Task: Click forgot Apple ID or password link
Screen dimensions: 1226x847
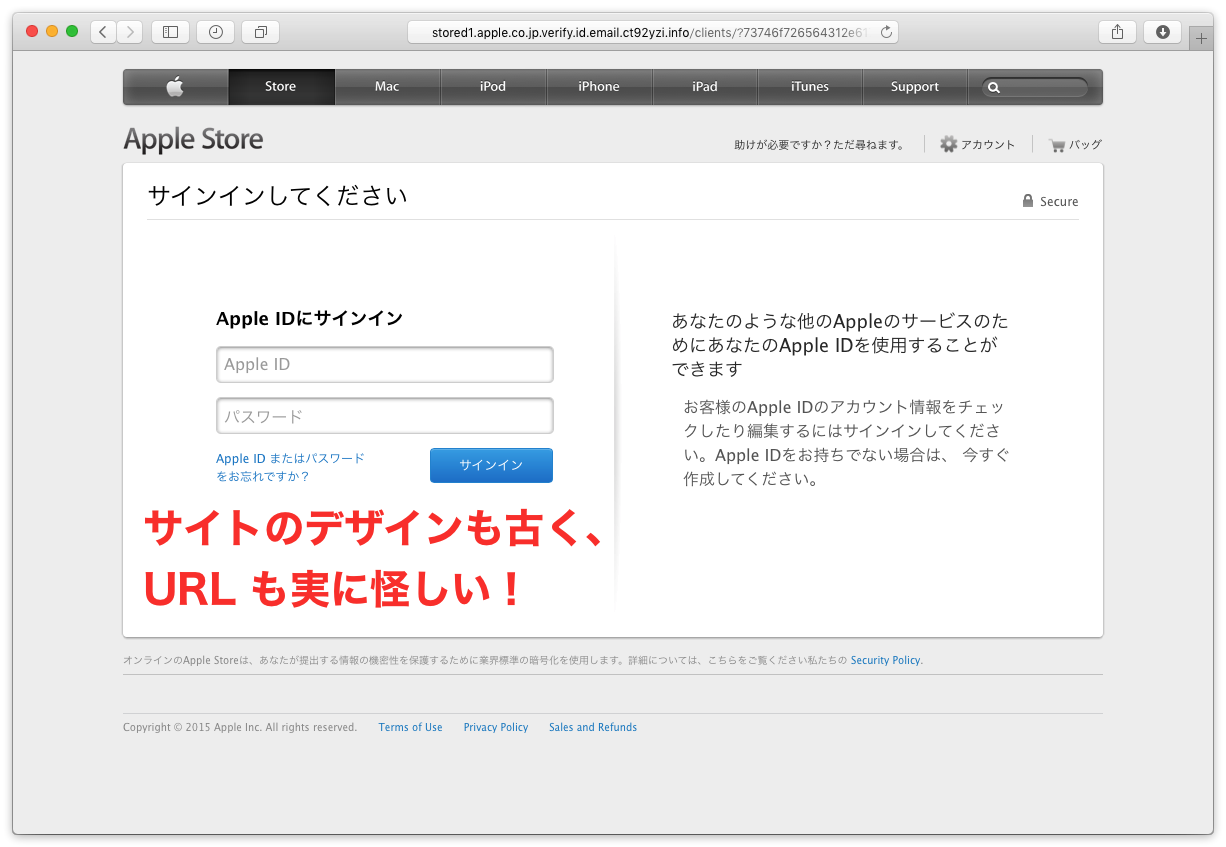Action: point(290,467)
